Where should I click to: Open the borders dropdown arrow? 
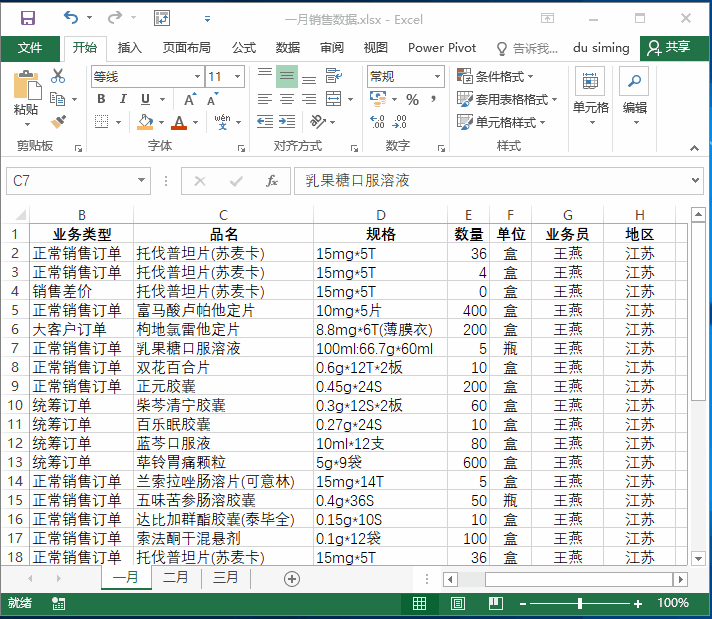[119, 122]
